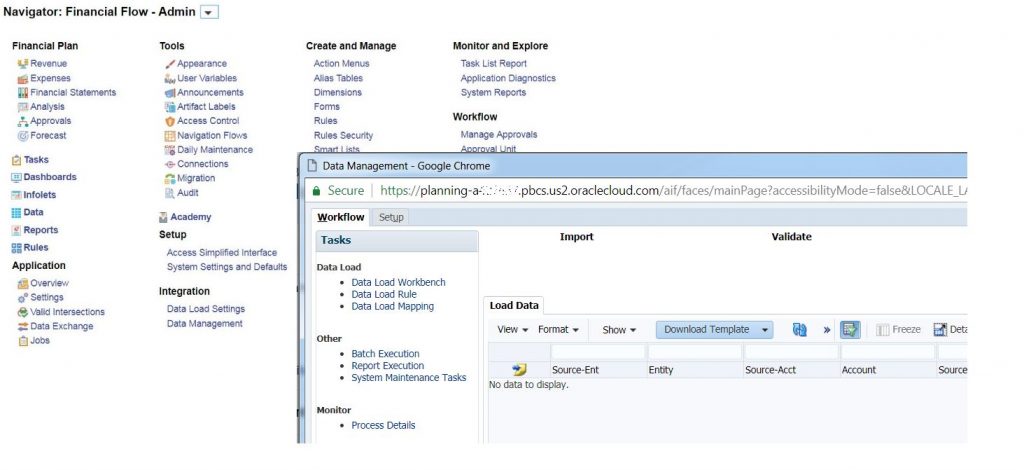
Task: Open Task List Report link
Action: click(494, 63)
